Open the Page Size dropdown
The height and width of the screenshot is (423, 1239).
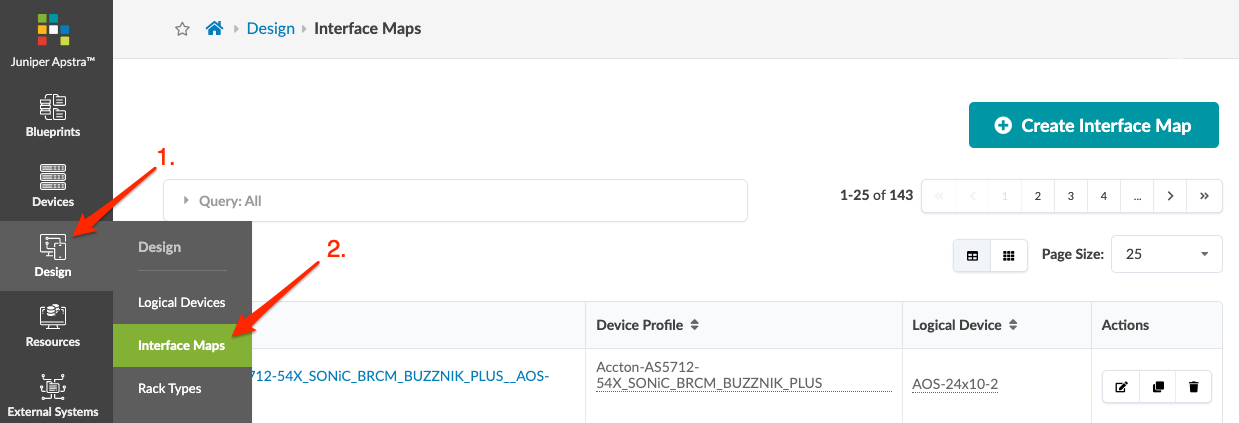coord(1167,255)
